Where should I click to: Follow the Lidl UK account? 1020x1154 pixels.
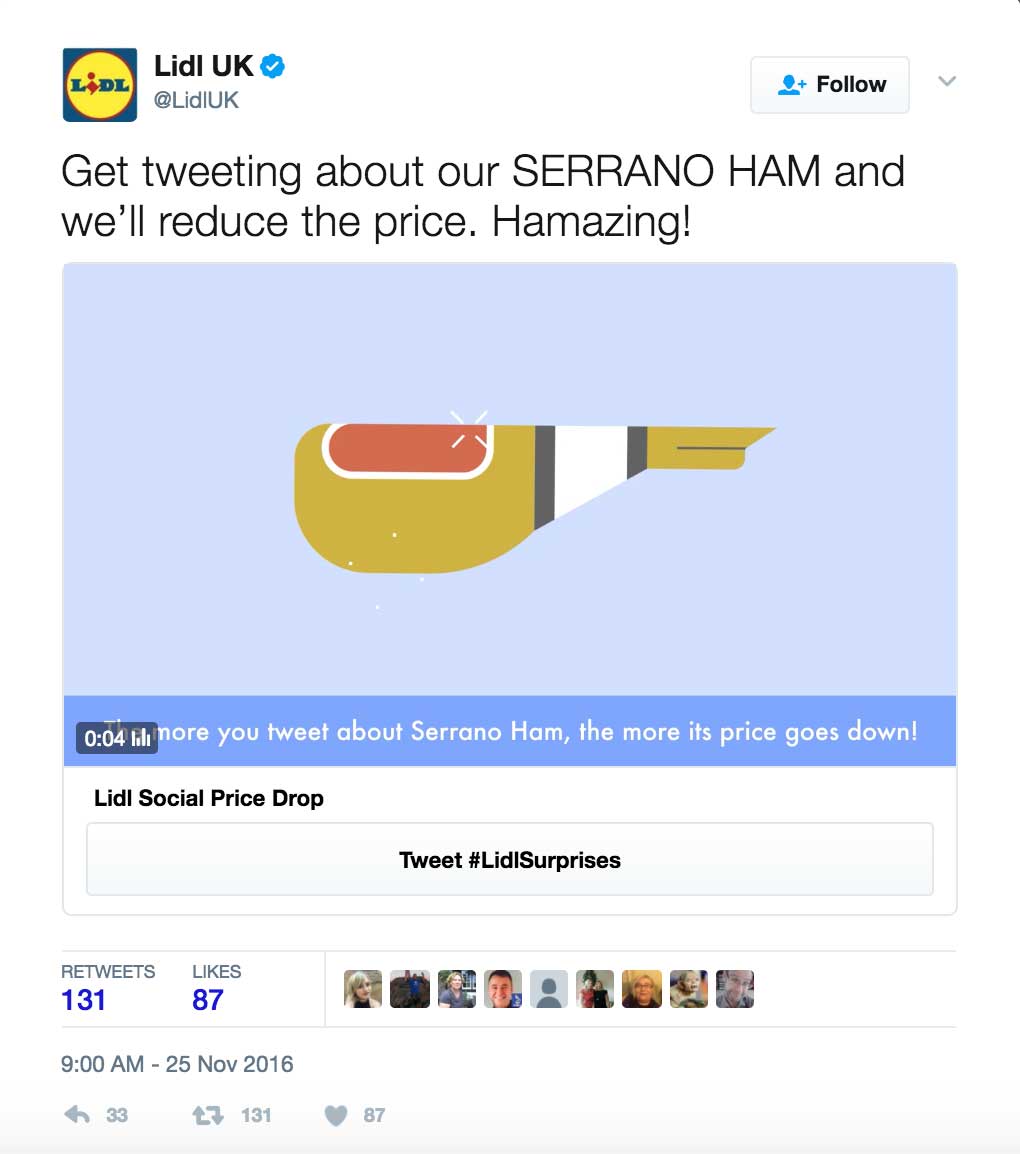[830, 85]
